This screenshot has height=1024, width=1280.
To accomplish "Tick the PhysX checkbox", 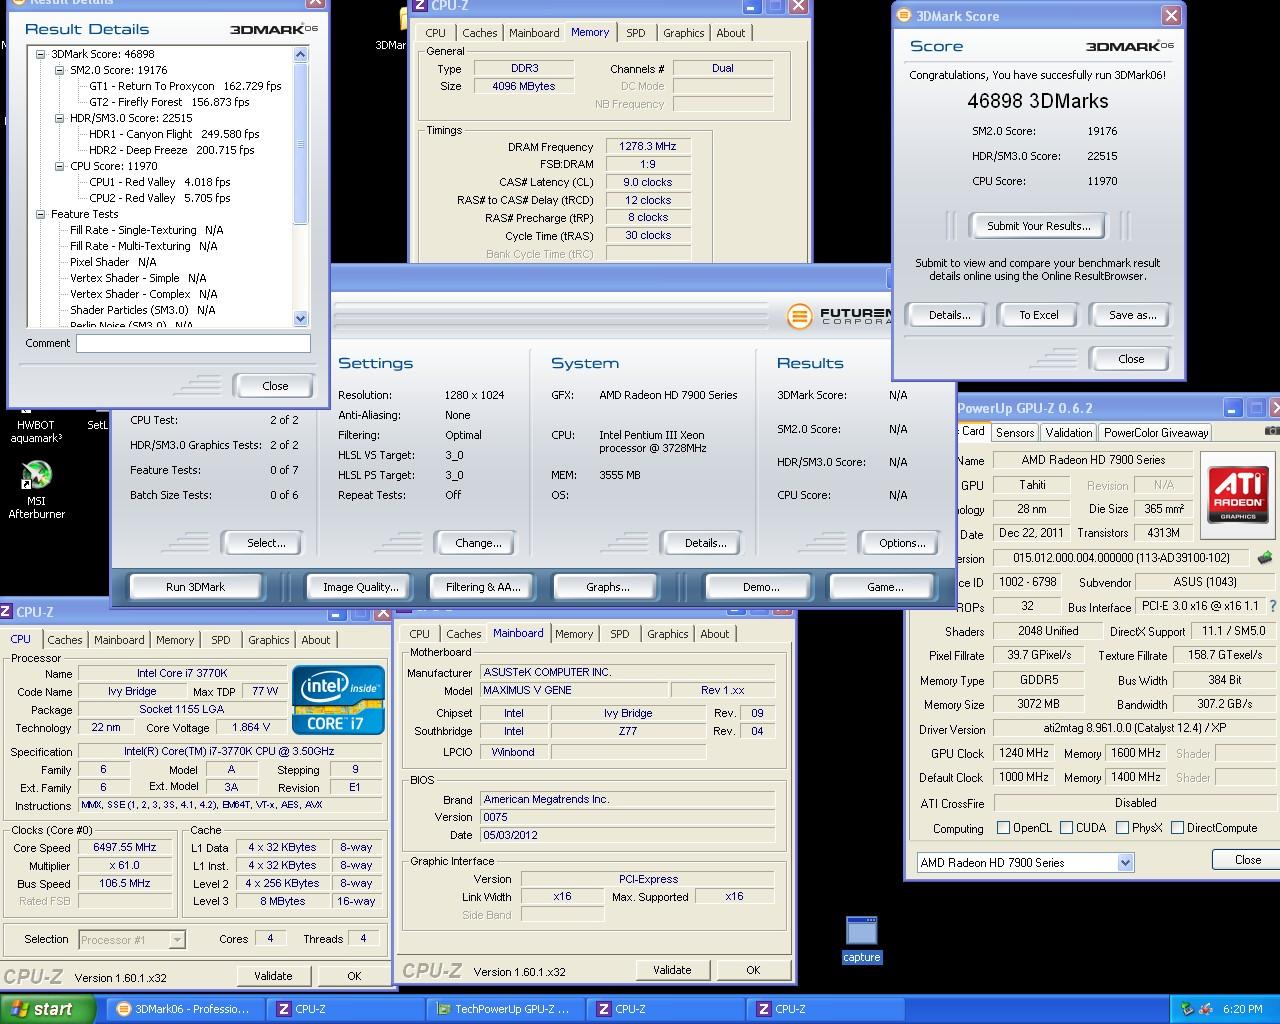I will [1122, 828].
